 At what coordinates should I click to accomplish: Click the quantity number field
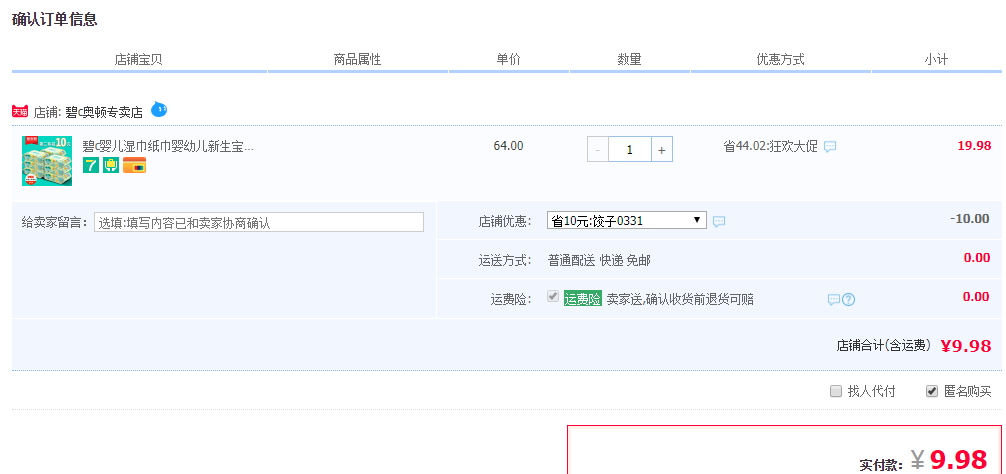(x=630, y=150)
